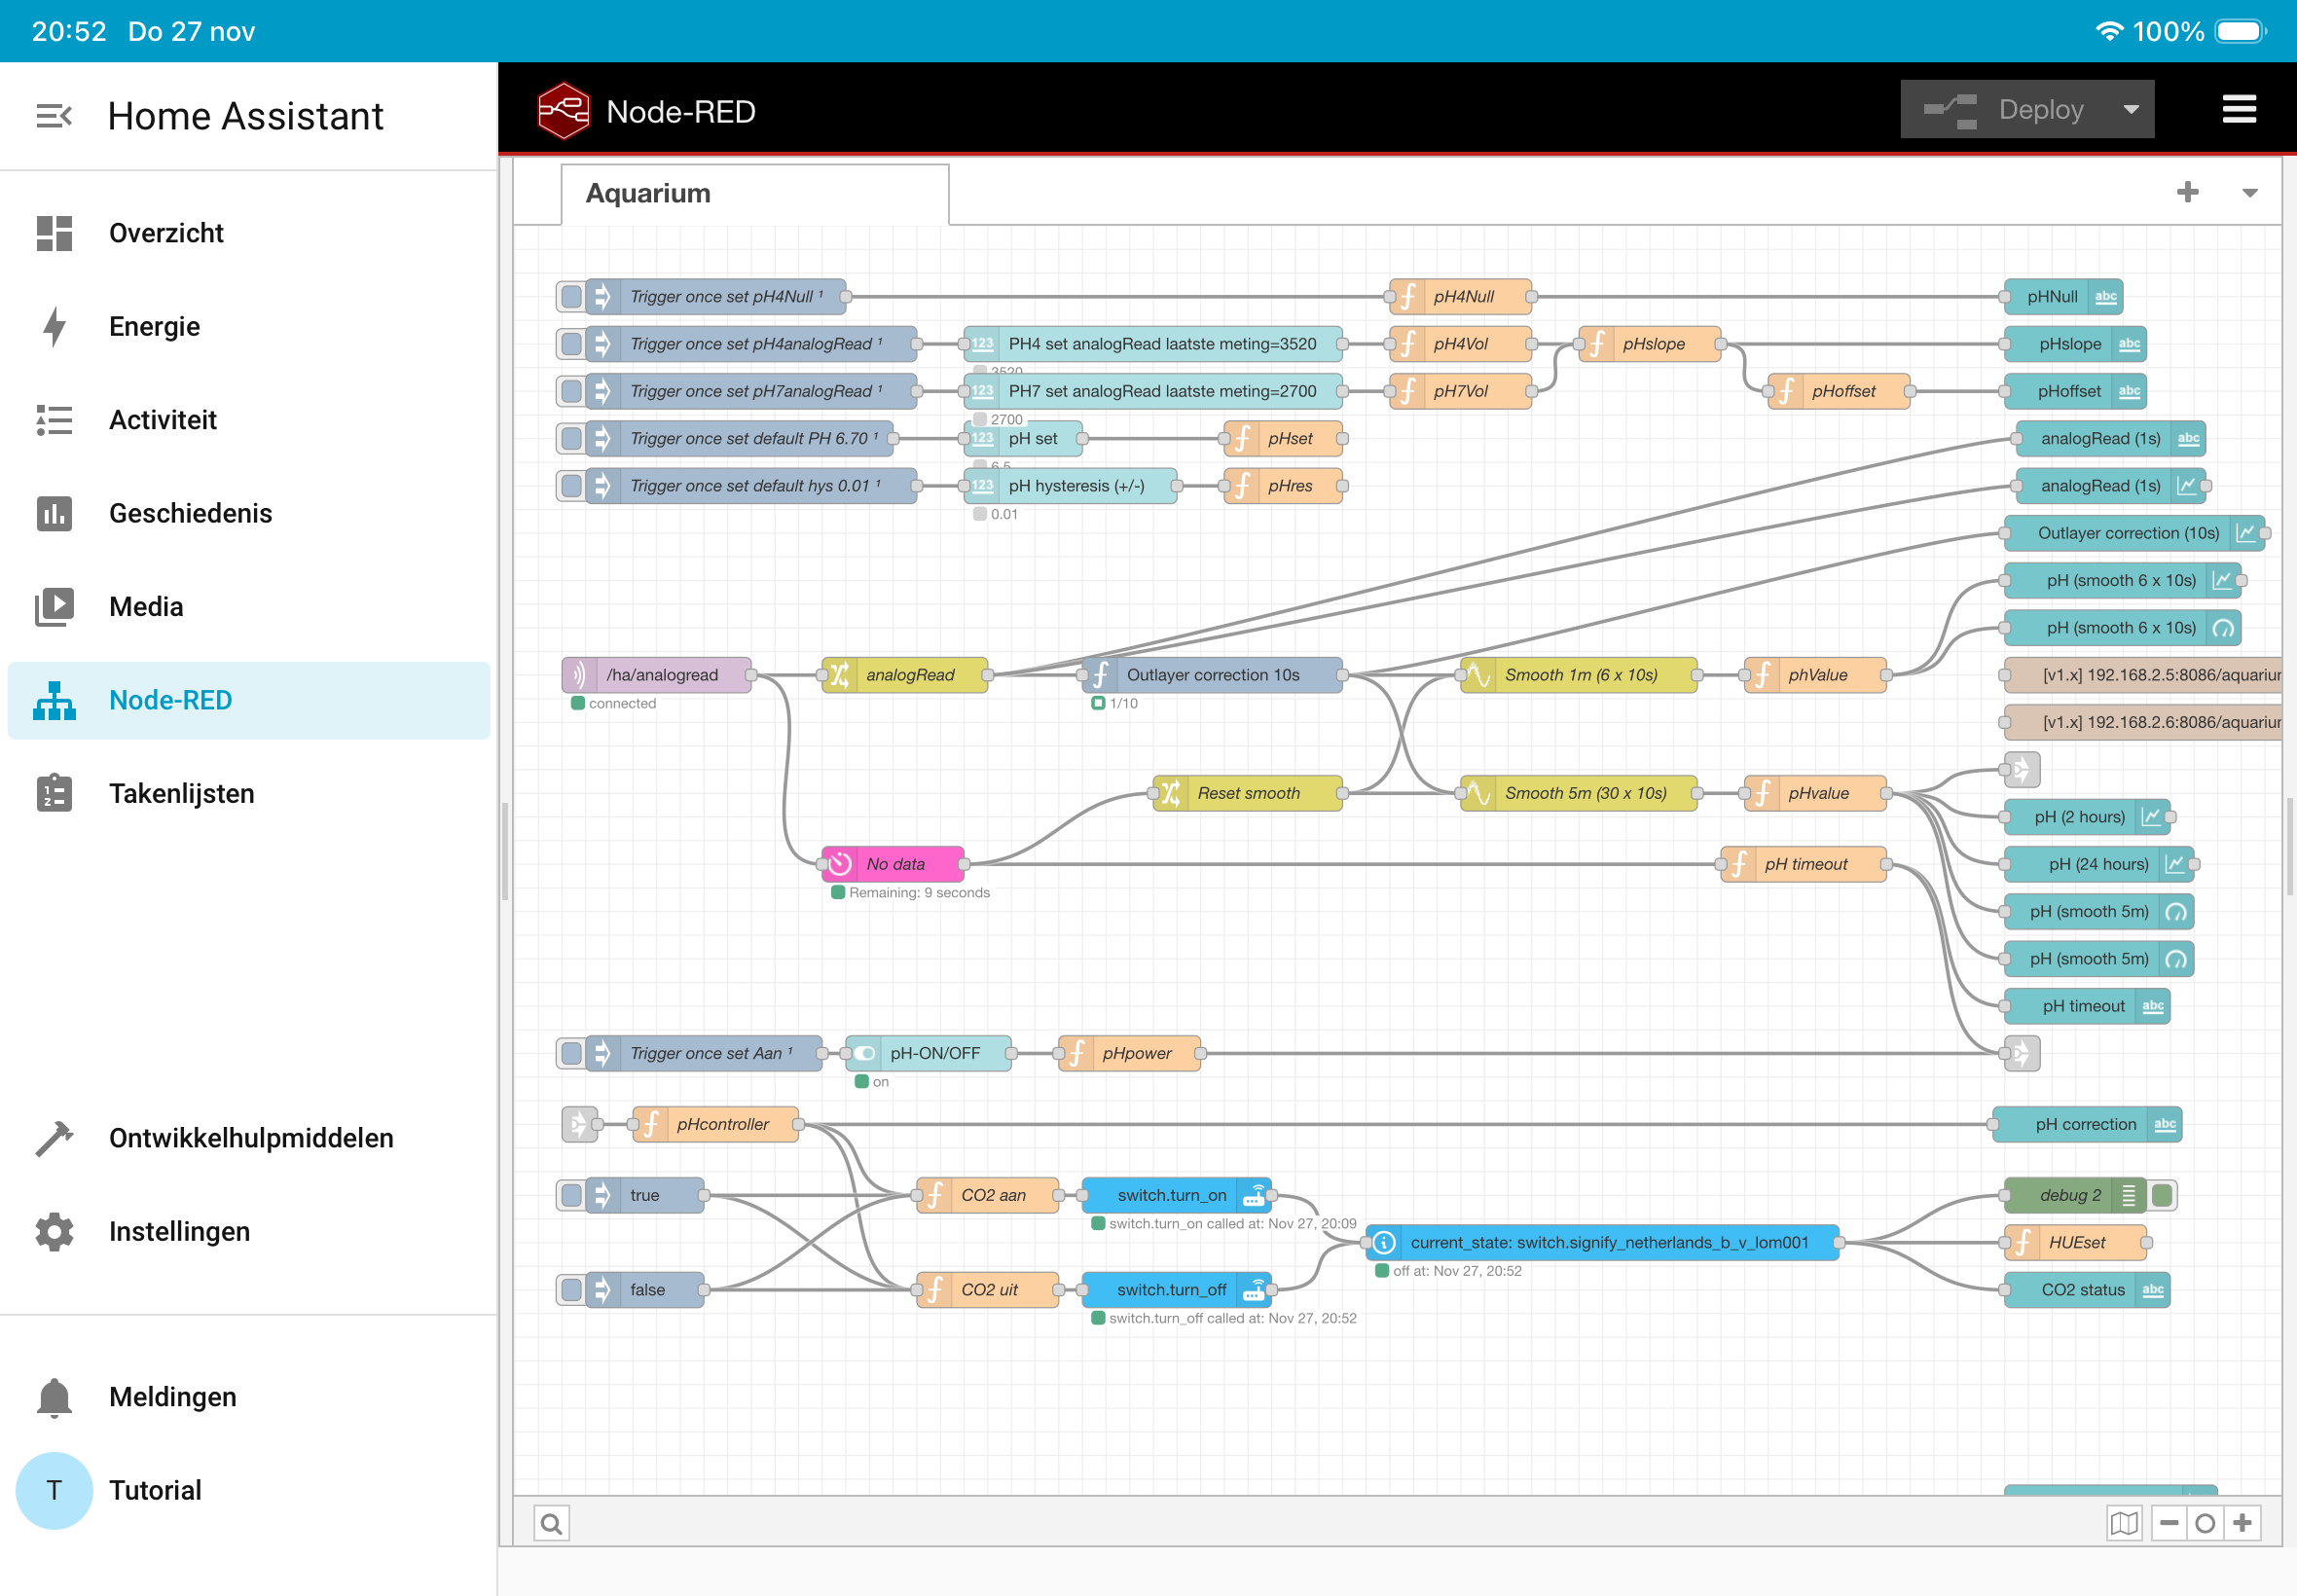Reset zoom with circle icon

[x=2205, y=1523]
